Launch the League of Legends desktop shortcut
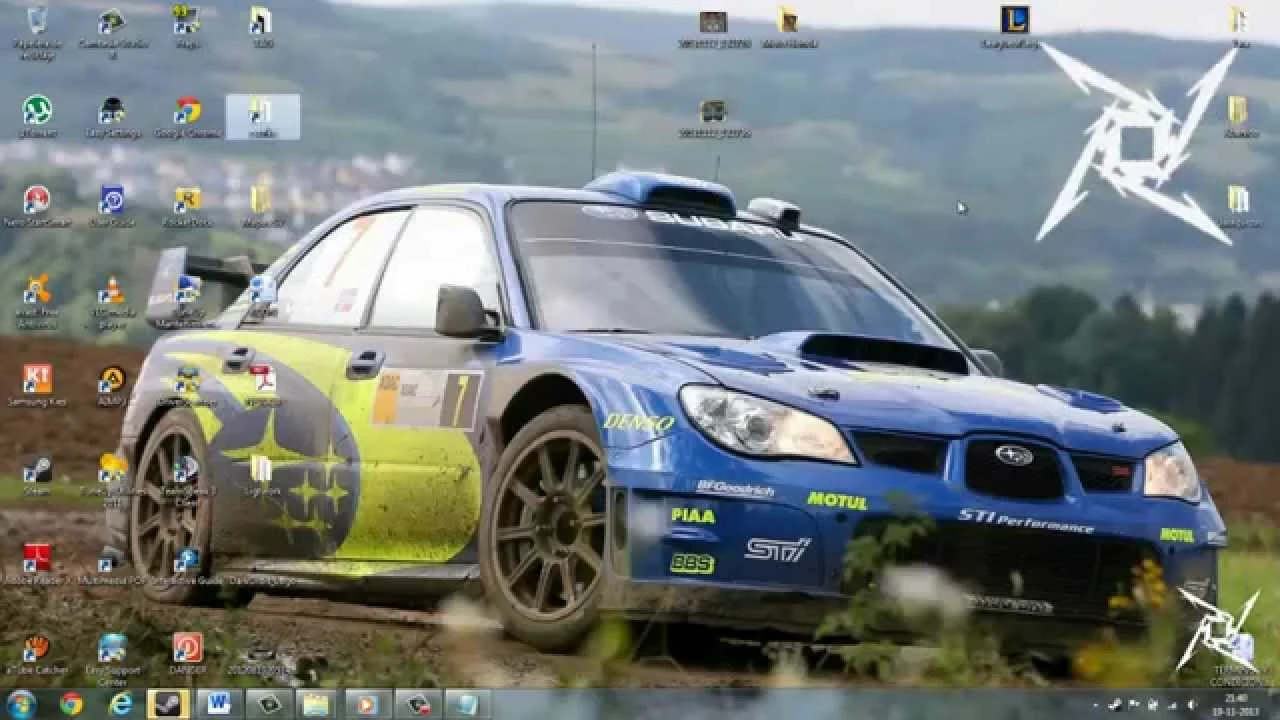1280x720 pixels. point(1013,27)
